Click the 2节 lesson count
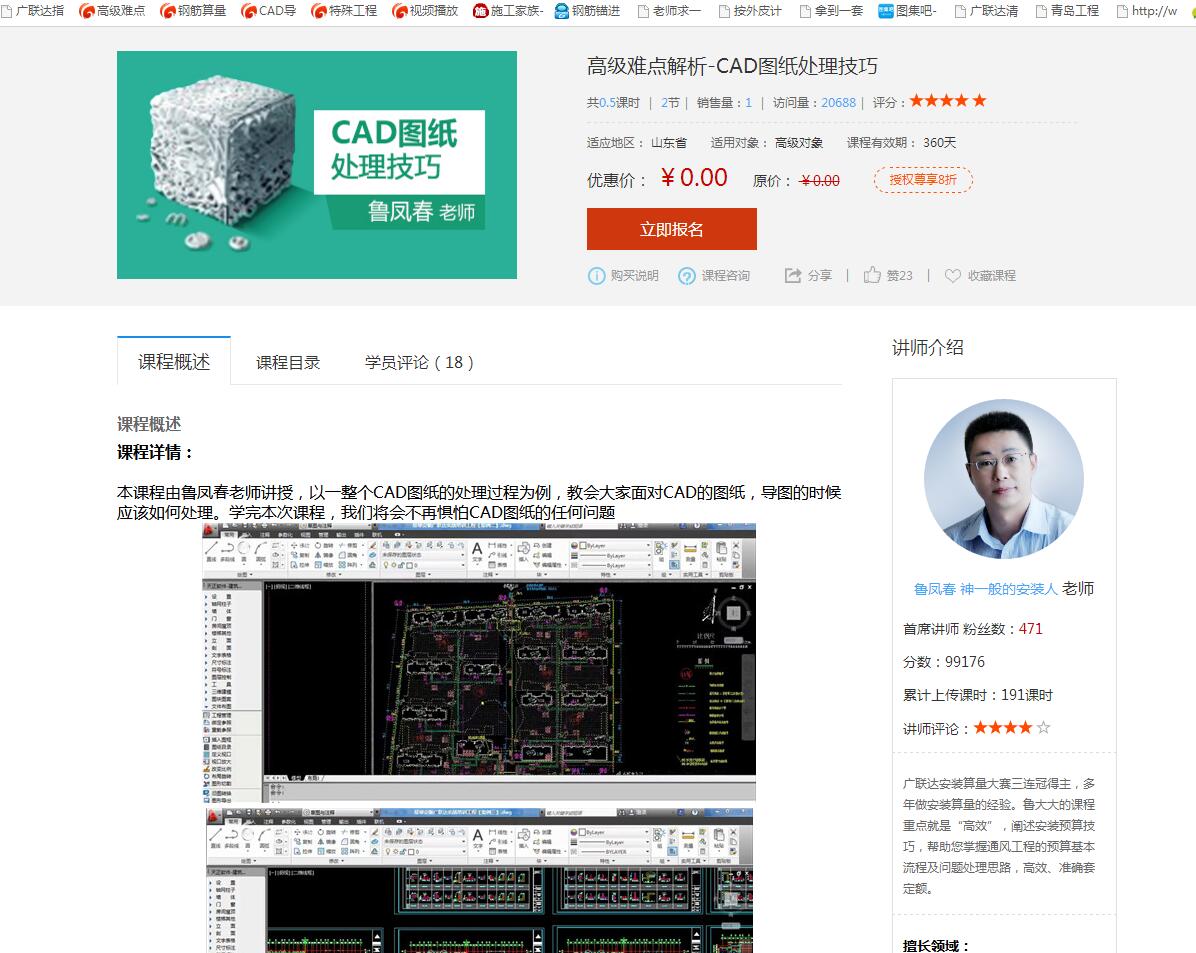 click(670, 102)
